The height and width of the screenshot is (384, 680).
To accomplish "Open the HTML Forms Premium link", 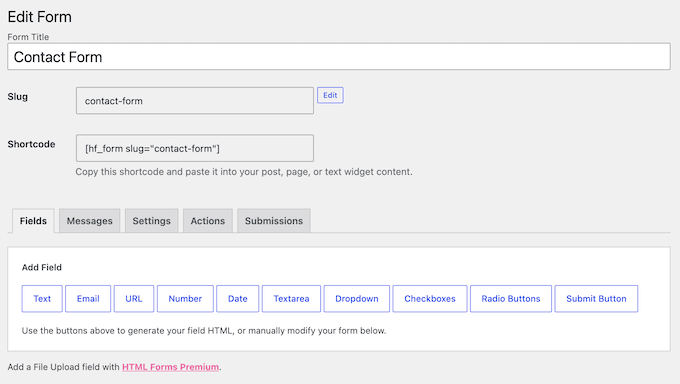I will click(170, 367).
